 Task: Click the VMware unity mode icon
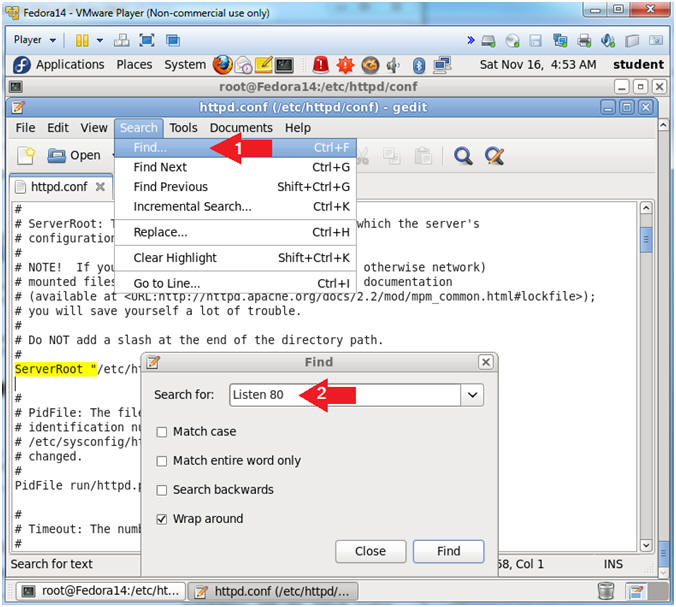173,41
